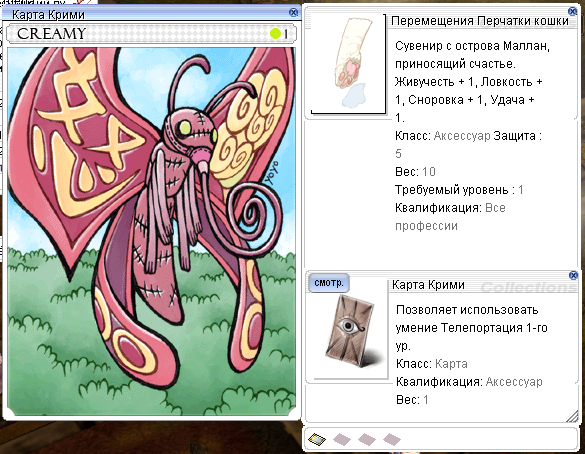Click the 'Перемещения Перчатки кошки' item title
The width and height of the screenshot is (585, 454).
pyautogui.click(x=480, y=21)
